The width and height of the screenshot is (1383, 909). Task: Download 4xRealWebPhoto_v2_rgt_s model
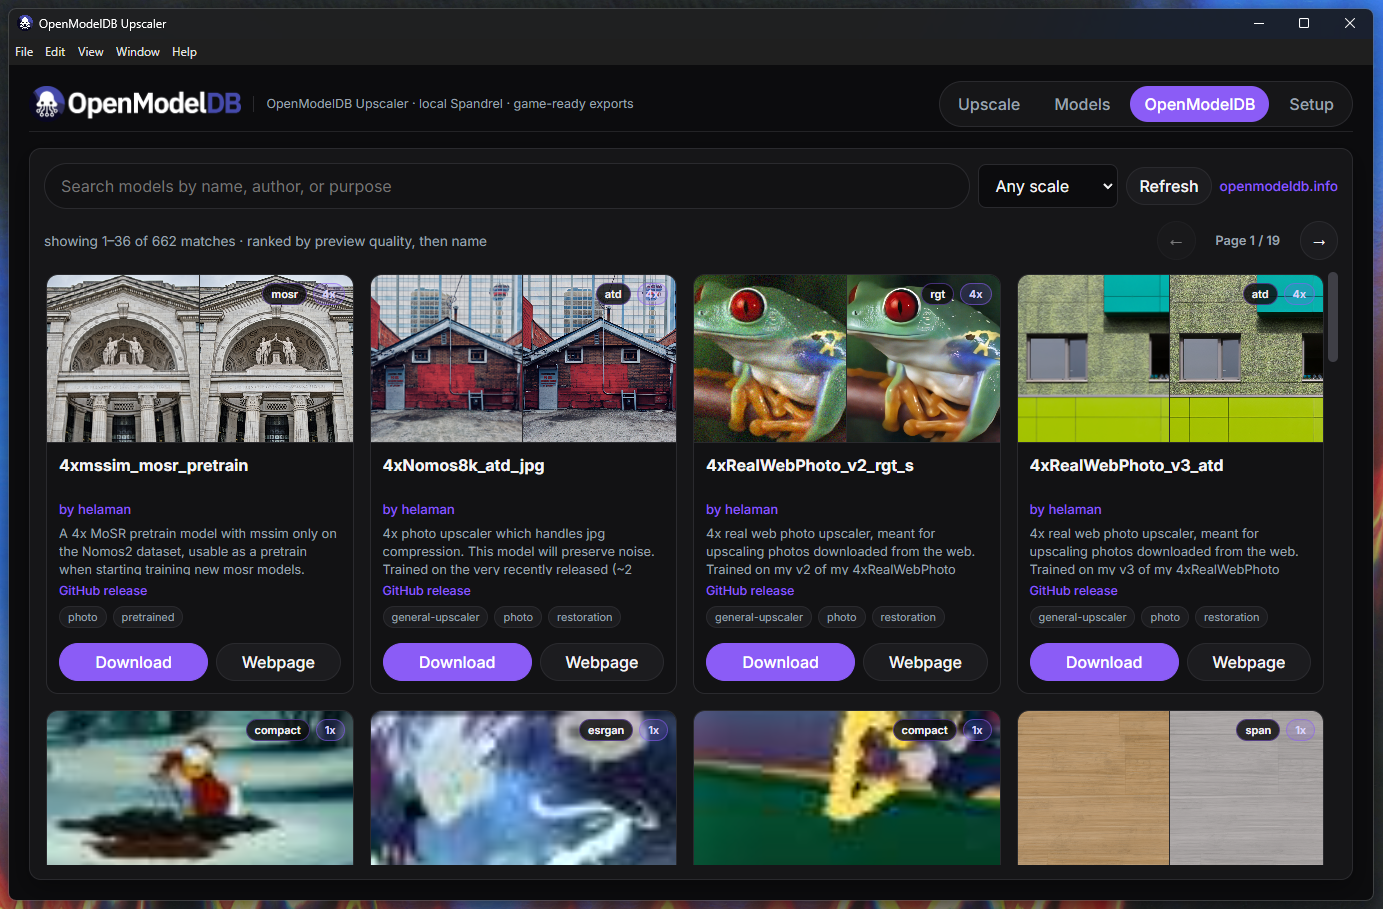(780, 662)
